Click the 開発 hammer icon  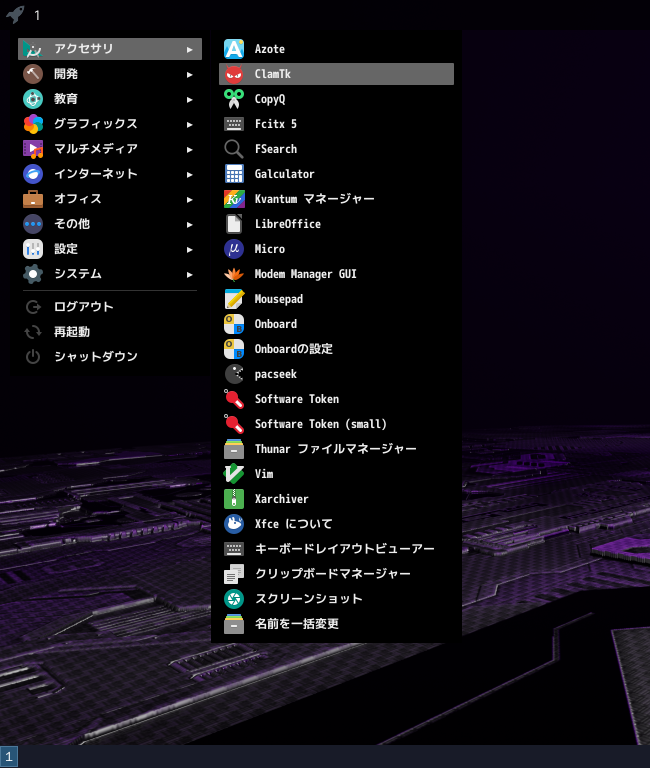coord(33,74)
